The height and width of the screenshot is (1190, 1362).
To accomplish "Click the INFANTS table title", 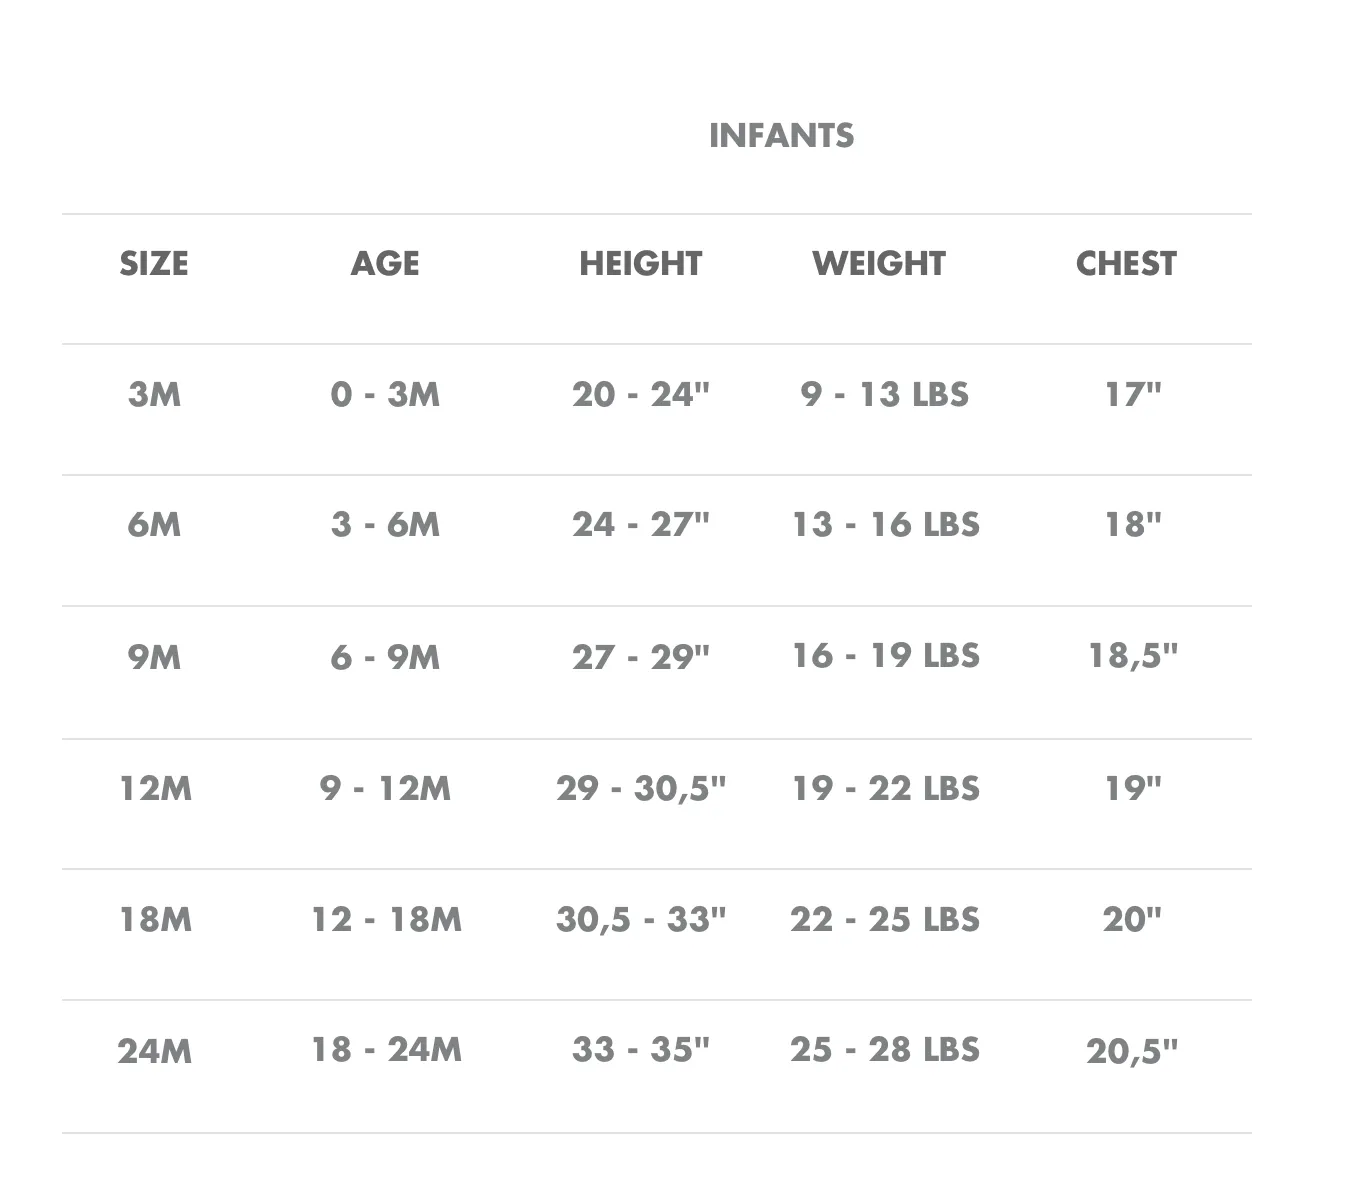I will [781, 135].
